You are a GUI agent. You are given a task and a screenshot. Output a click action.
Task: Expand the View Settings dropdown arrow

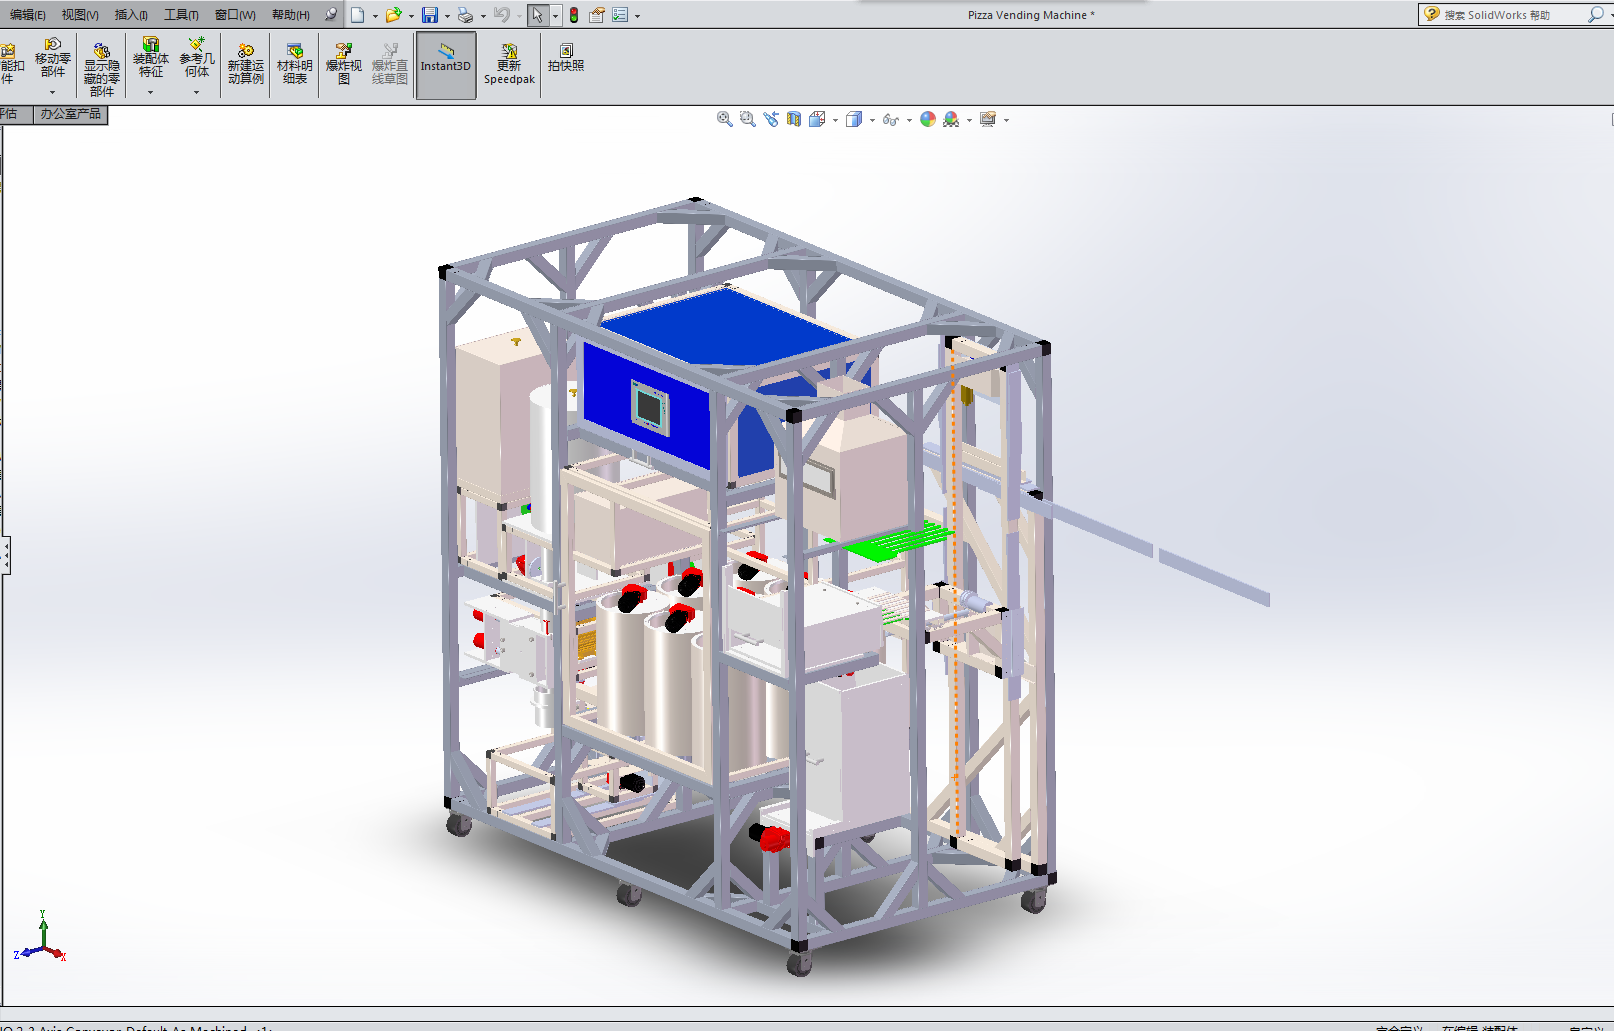coord(1006,120)
